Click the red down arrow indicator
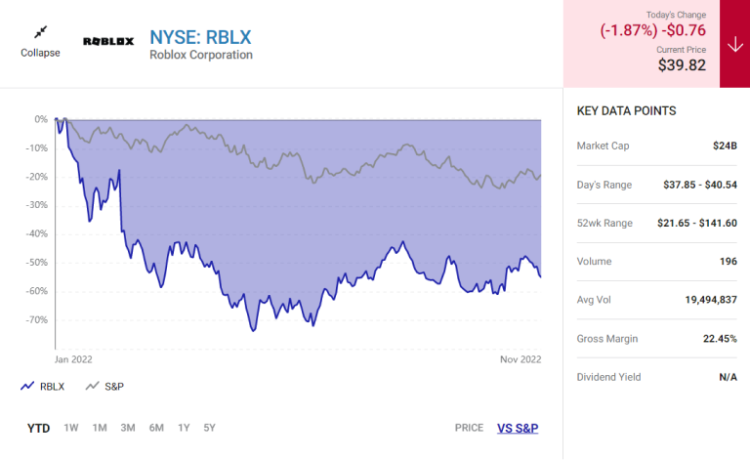Image resolution: width=750 pixels, height=460 pixels. pyautogui.click(x=735, y=44)
